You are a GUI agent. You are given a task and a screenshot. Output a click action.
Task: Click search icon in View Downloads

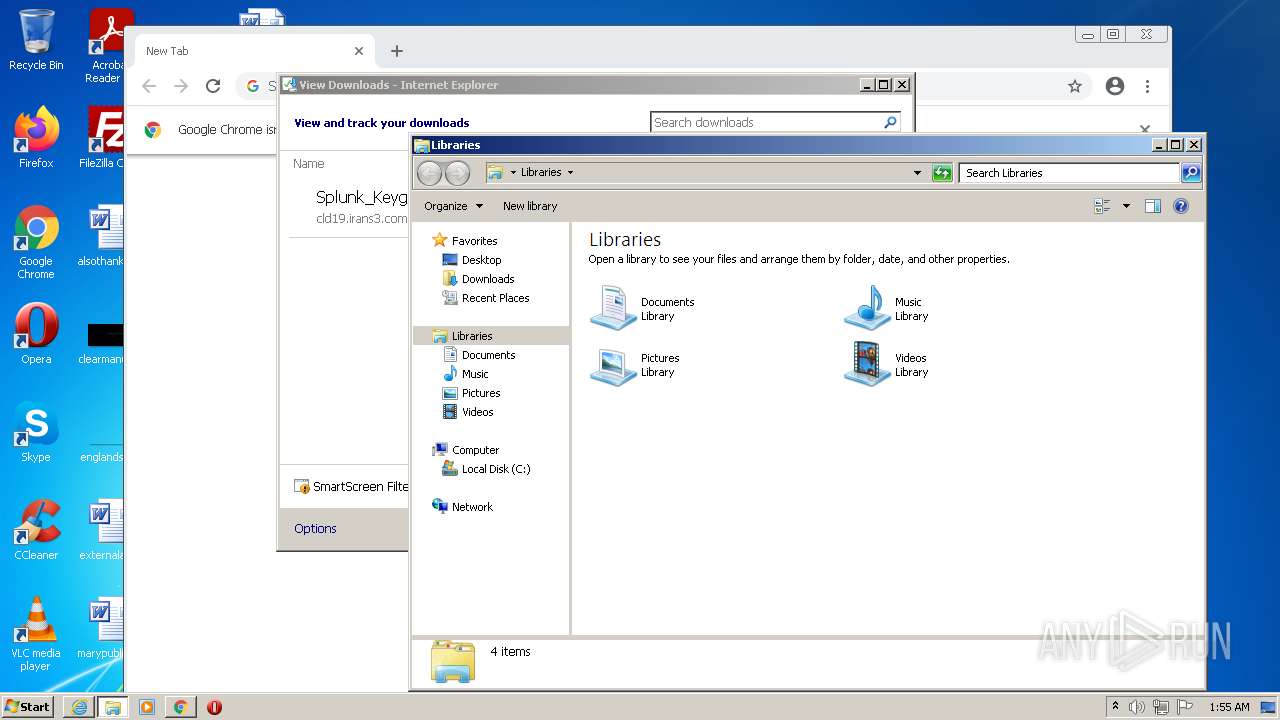[x=890, y=122]
